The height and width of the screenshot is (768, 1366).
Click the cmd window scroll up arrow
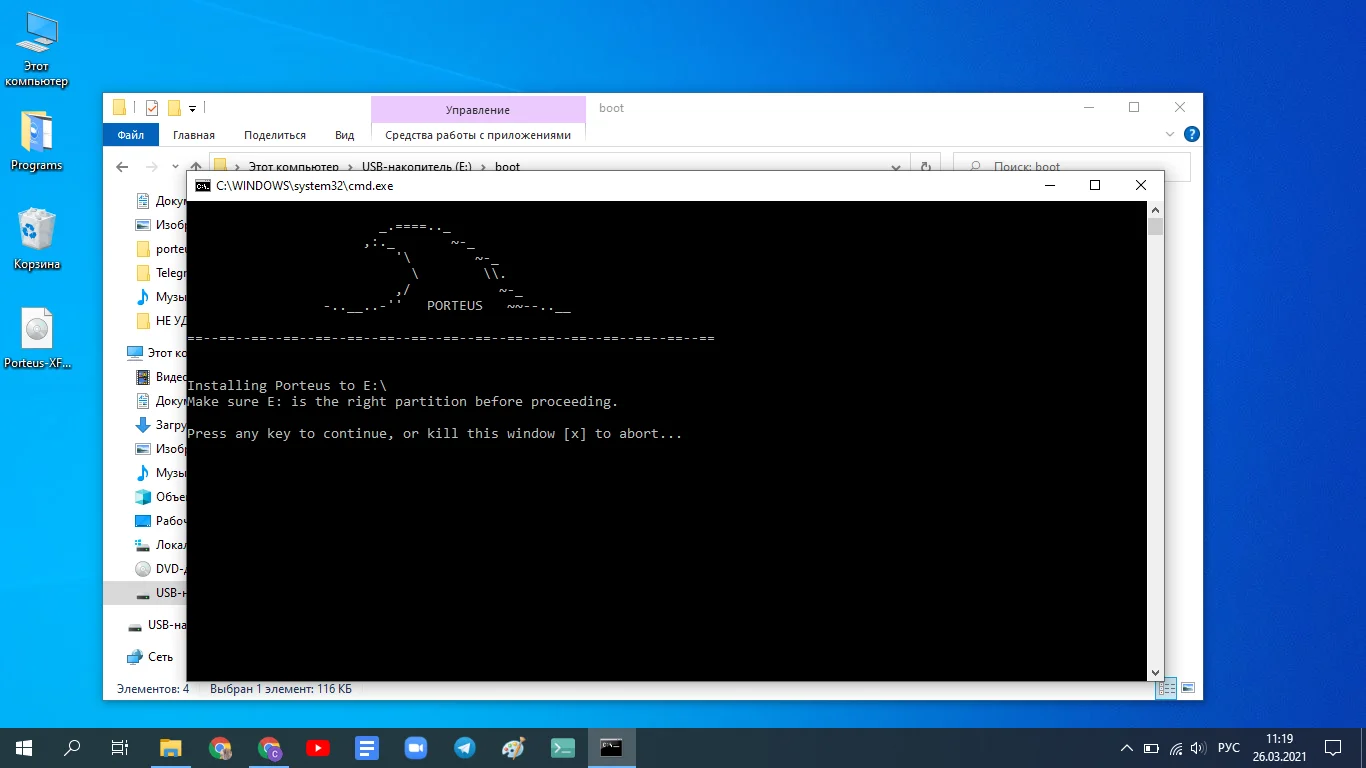pos(1155,210)
